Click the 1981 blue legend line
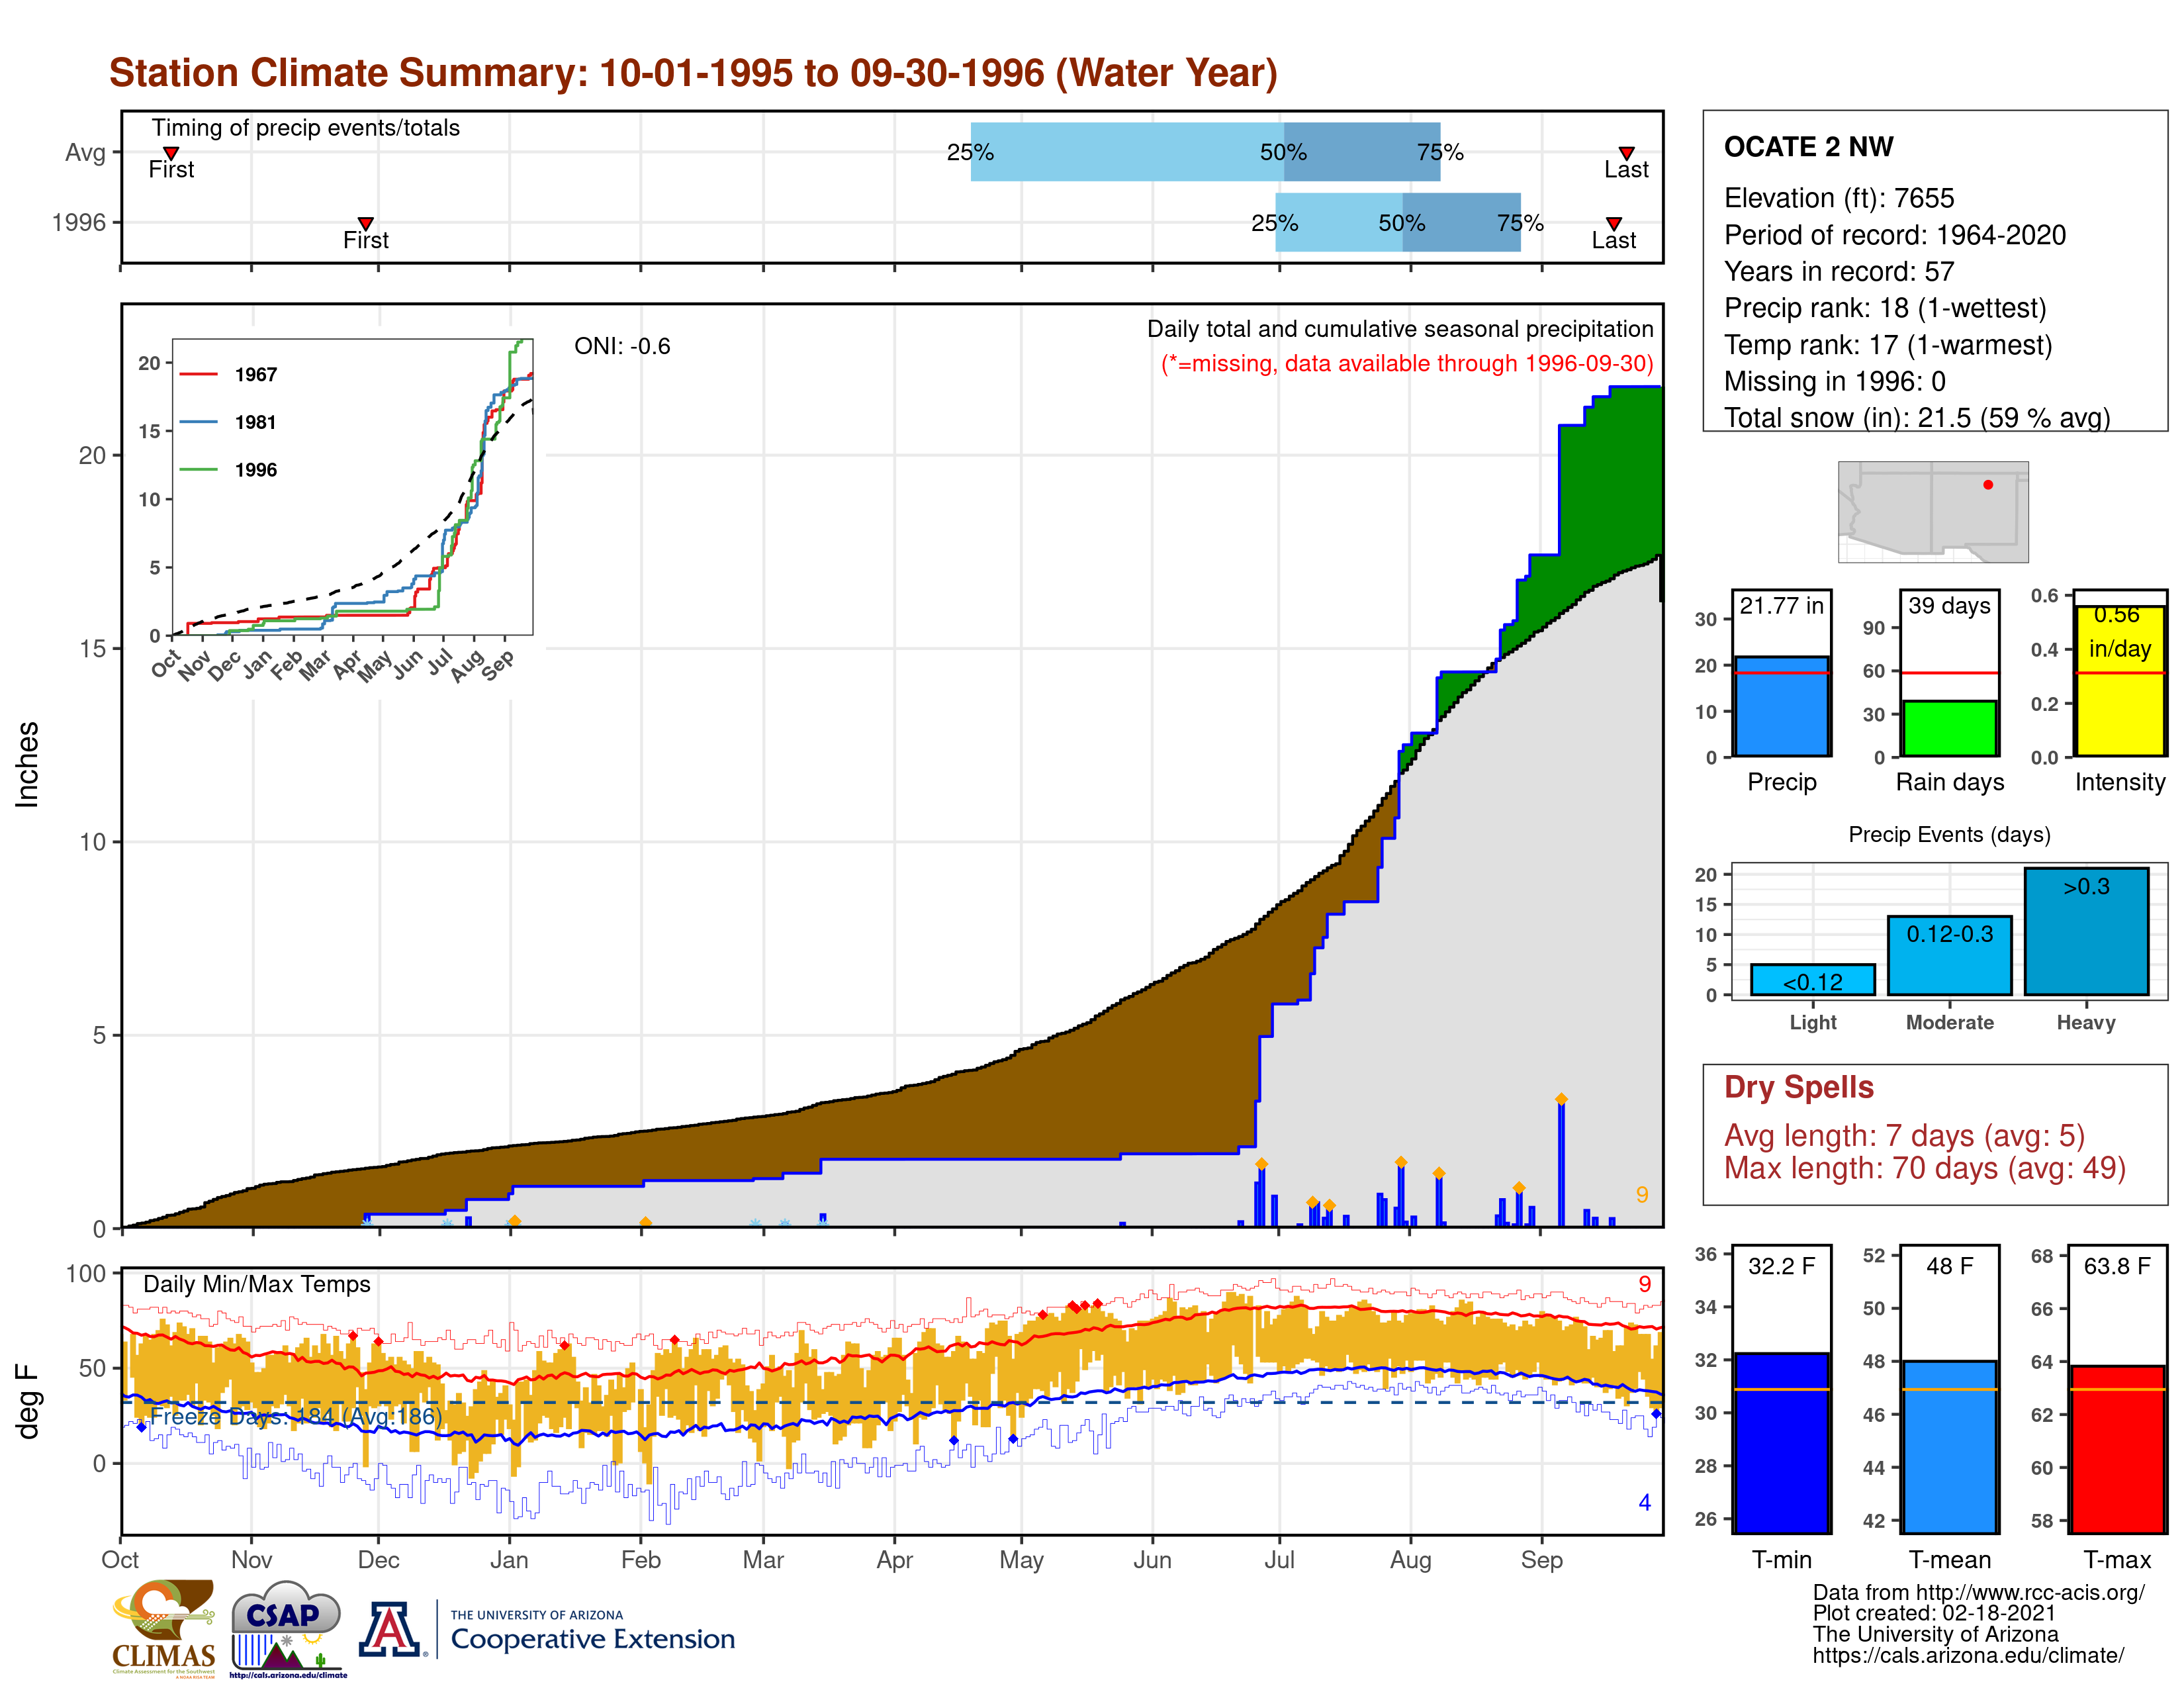This screenshot has width=2184, height=1688. click(x=198, y=422)
